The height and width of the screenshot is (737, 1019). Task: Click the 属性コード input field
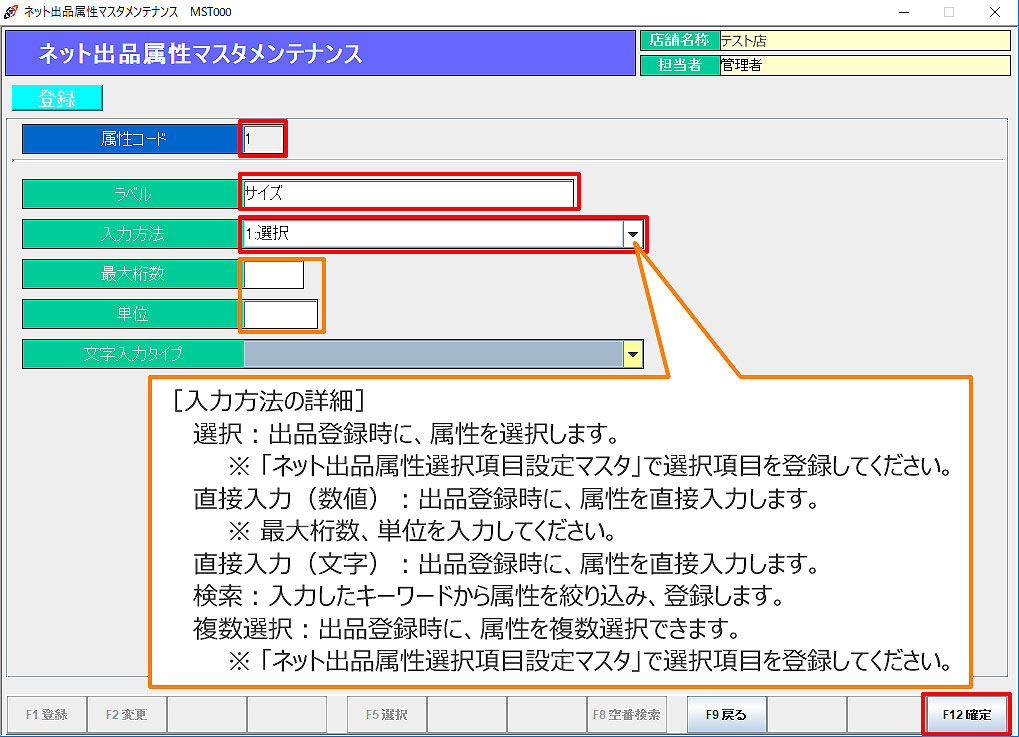point(263,138)
